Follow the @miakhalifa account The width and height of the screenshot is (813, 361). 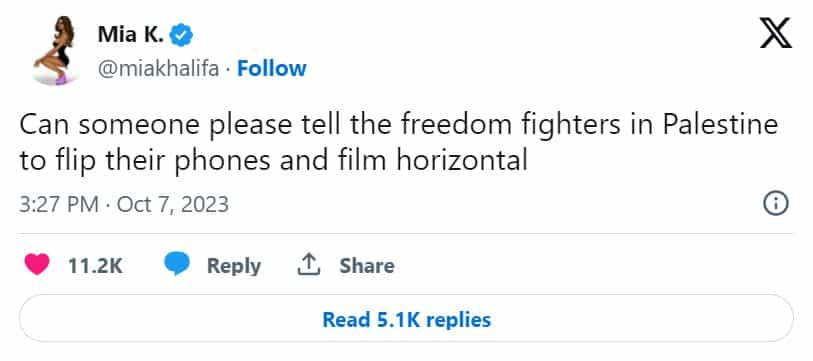(272, 68)
